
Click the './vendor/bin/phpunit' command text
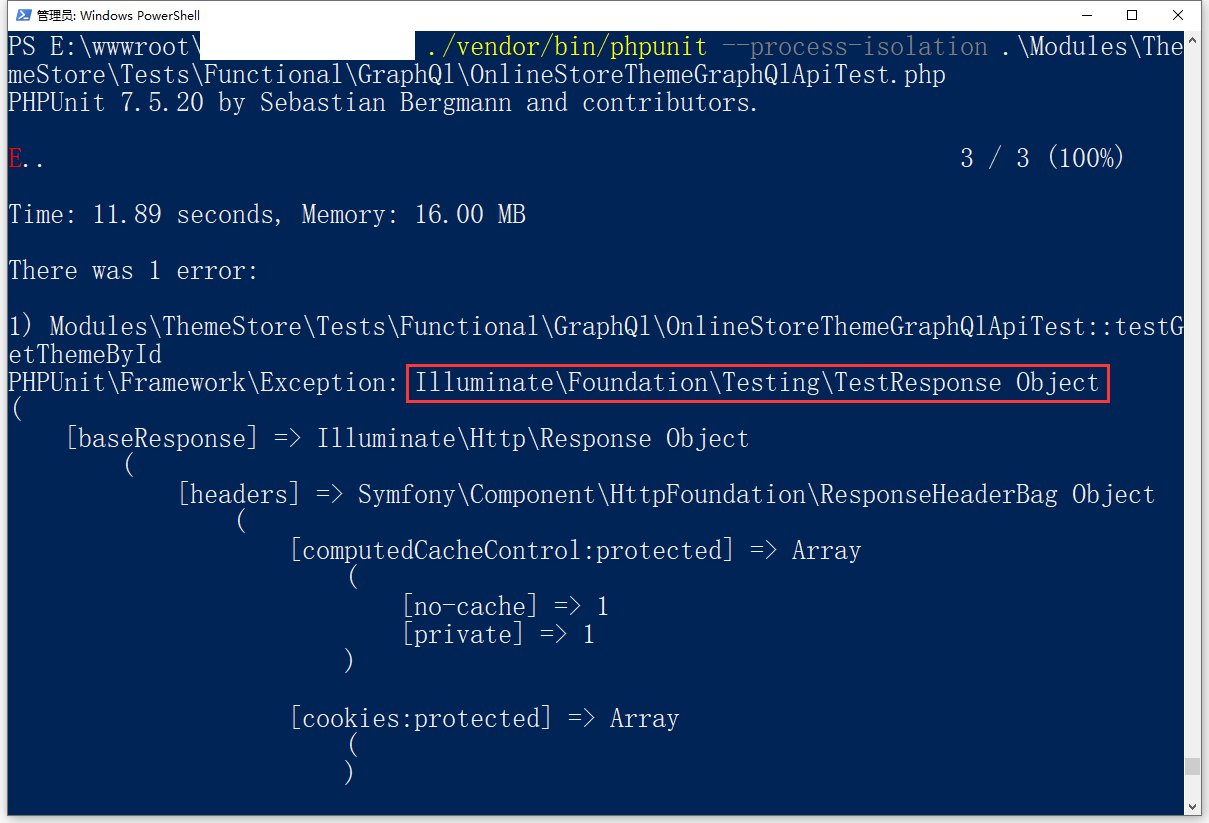[566, 46]
